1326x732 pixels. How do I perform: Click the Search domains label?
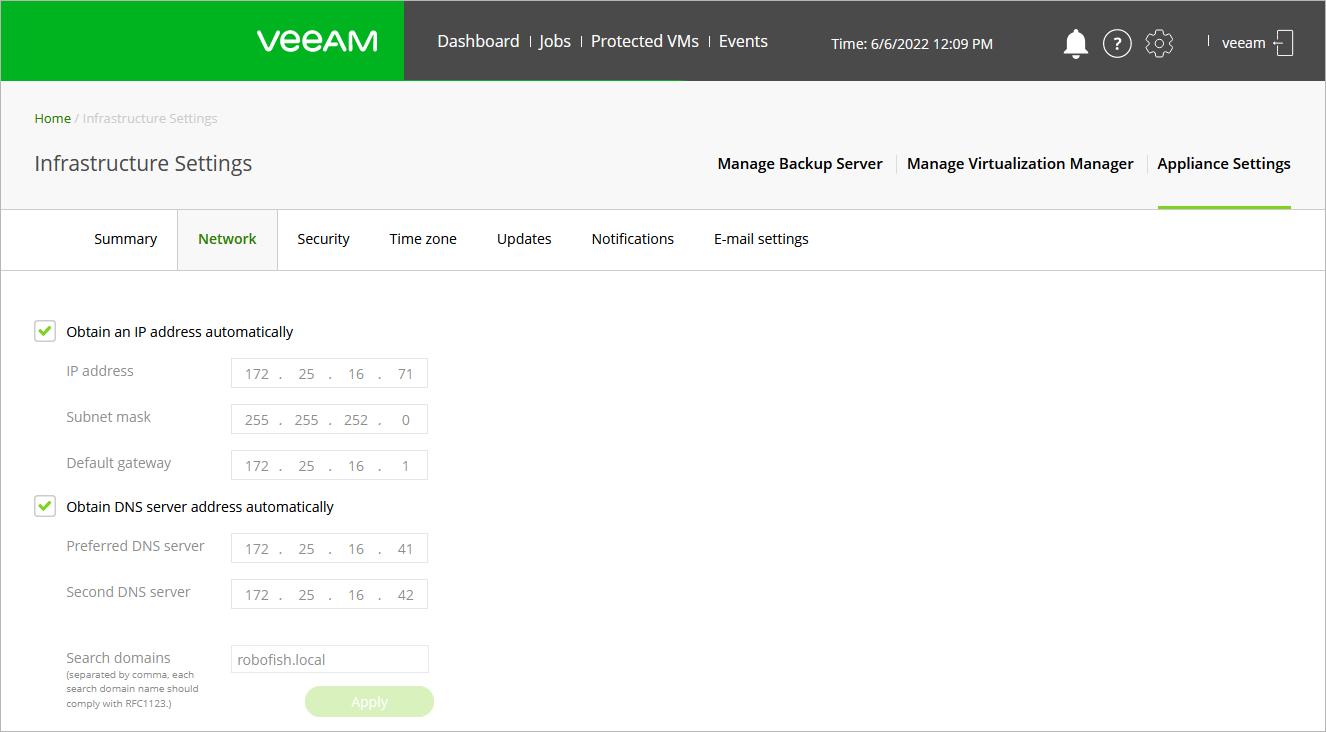click(118, 658)
